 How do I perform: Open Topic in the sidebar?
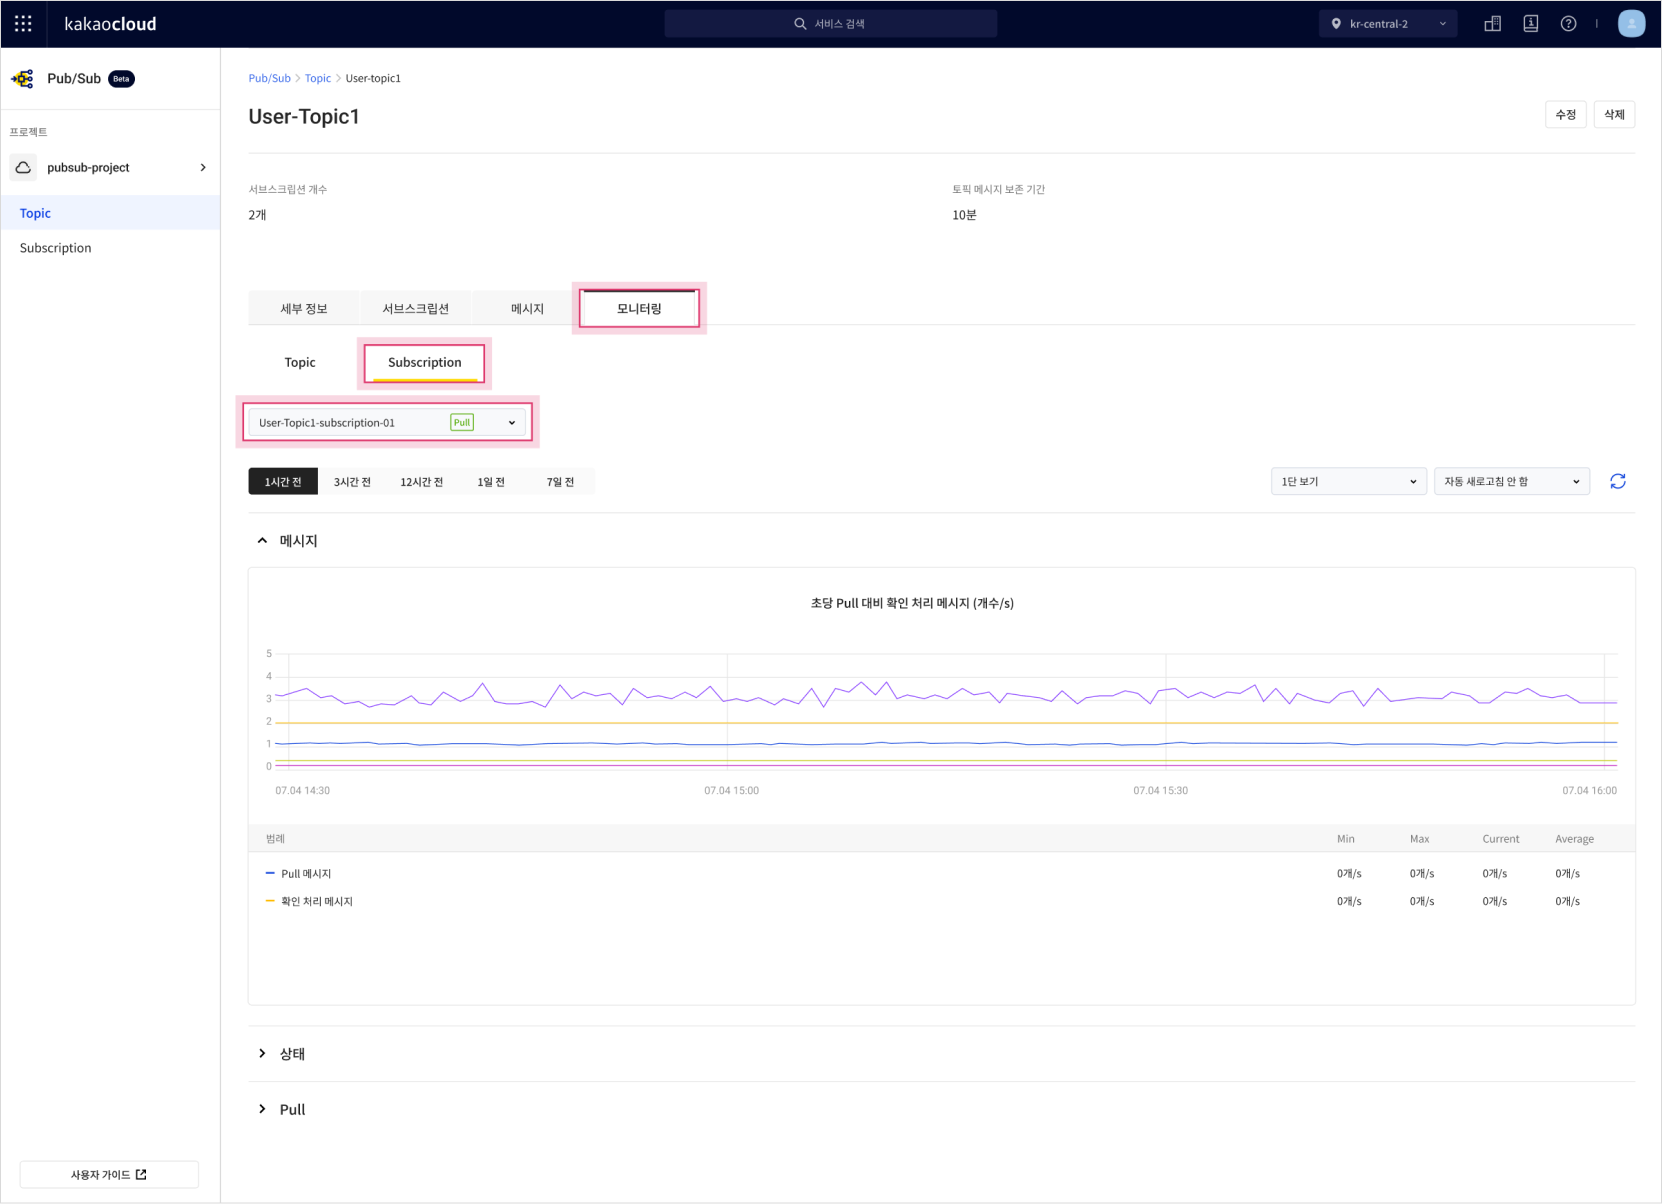point(110,213)
